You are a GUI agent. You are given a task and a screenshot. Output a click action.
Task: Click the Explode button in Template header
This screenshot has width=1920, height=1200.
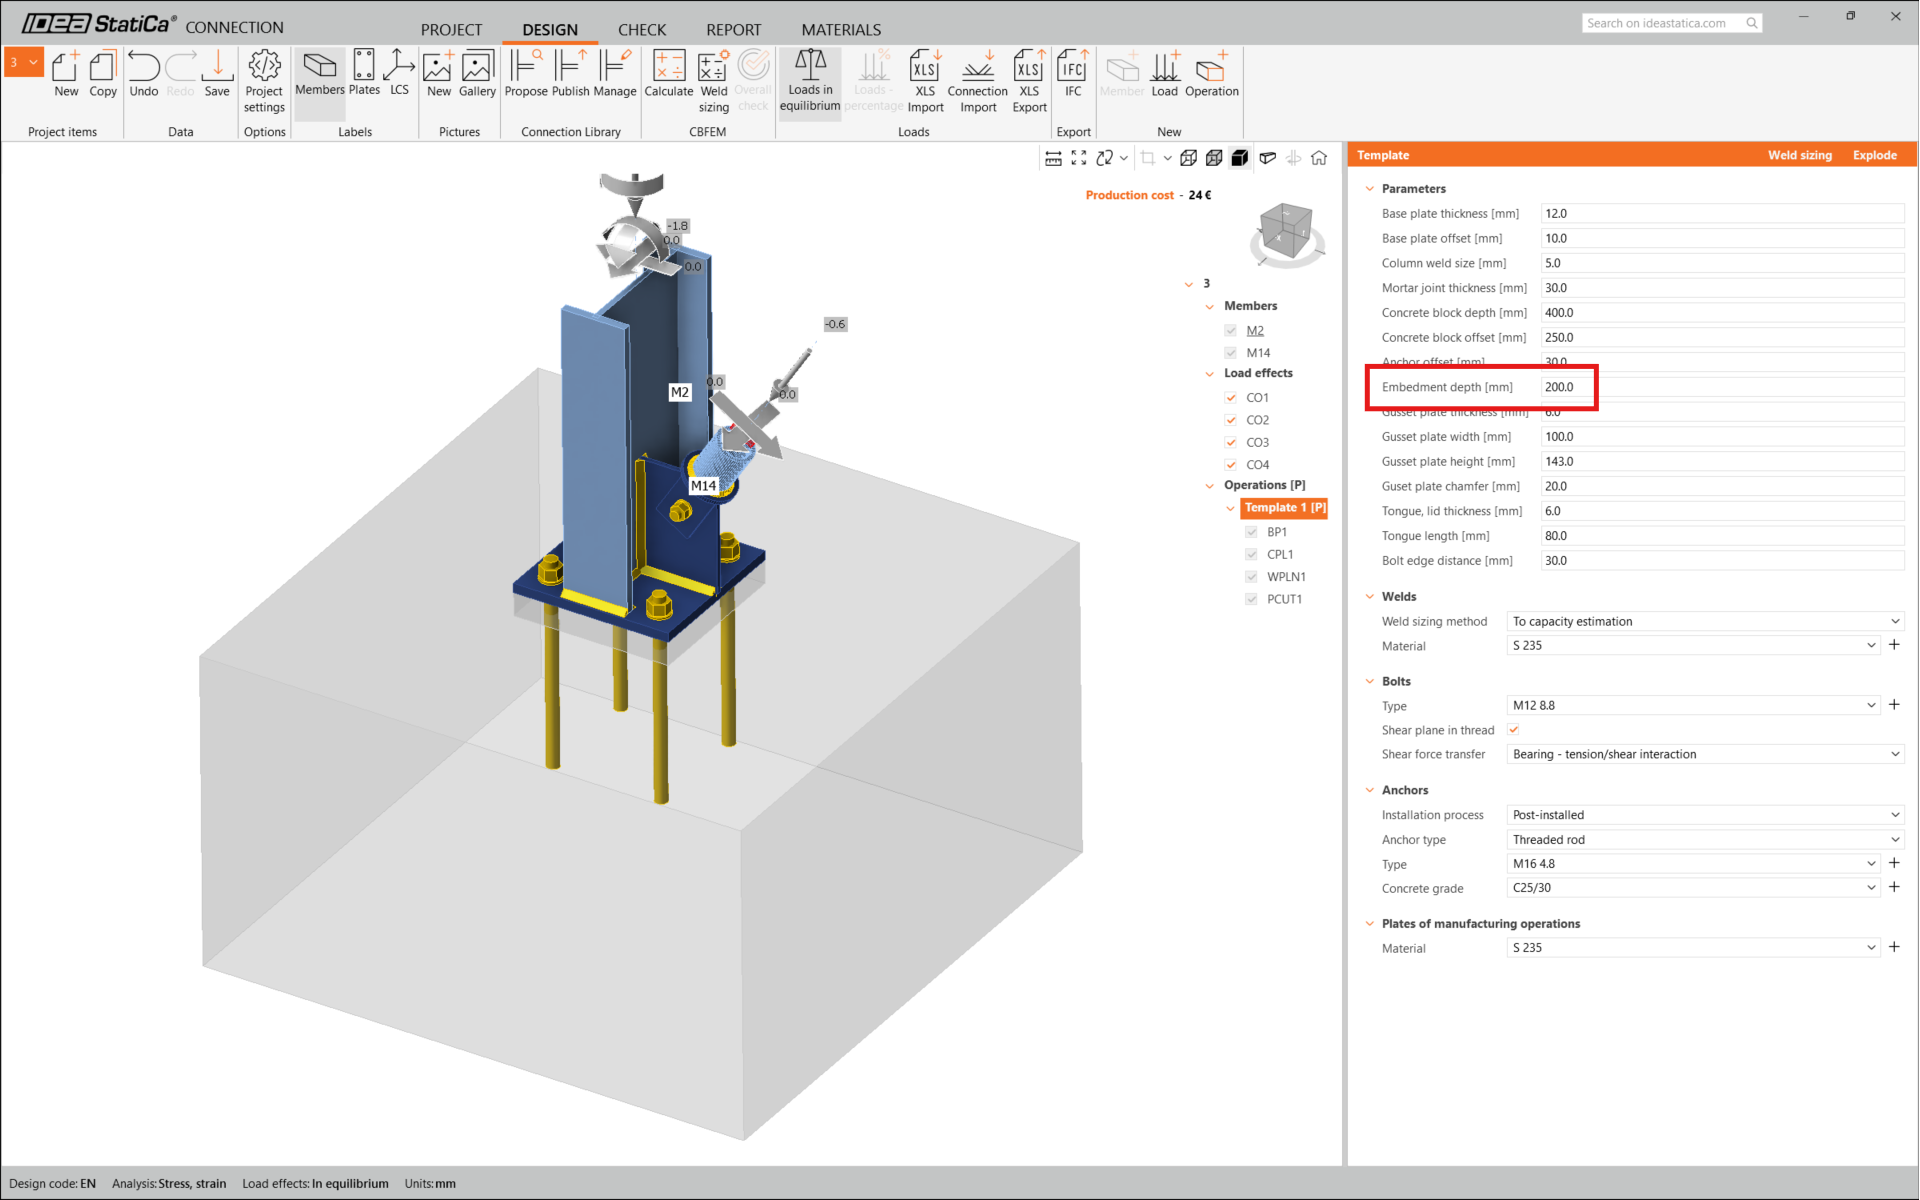pos(1874,155)
